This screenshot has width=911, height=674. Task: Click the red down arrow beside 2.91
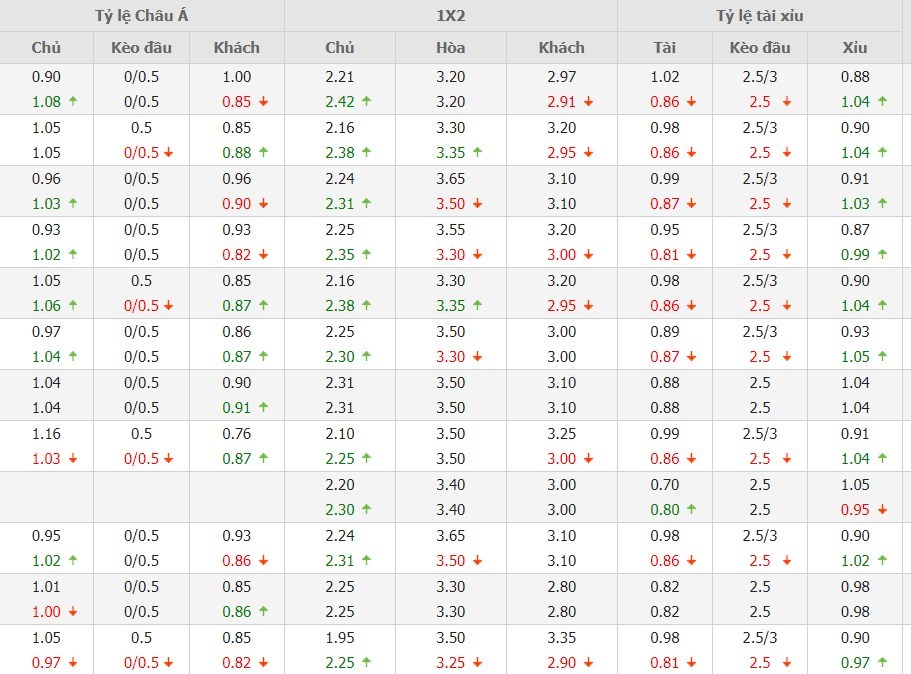pyautogui.click(x=589, y=102)
